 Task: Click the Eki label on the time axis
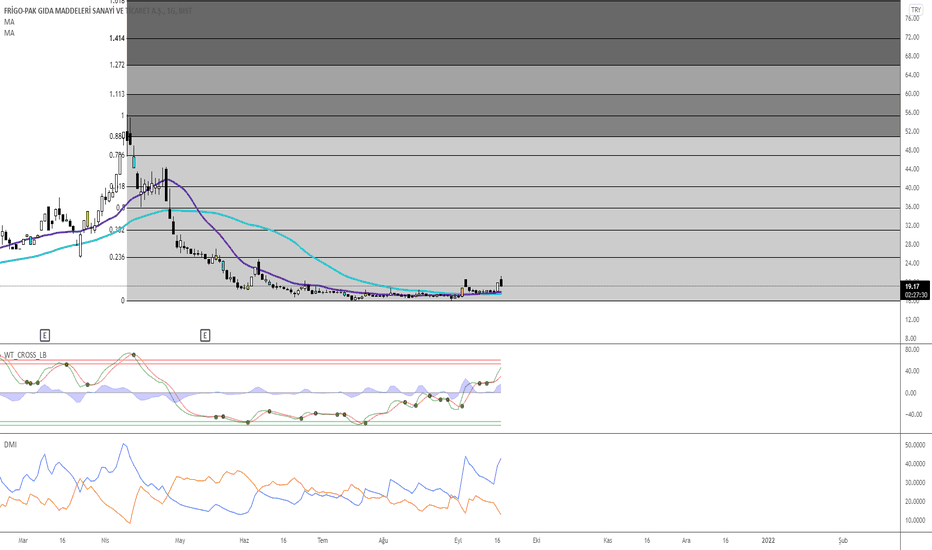pos(537,540)
